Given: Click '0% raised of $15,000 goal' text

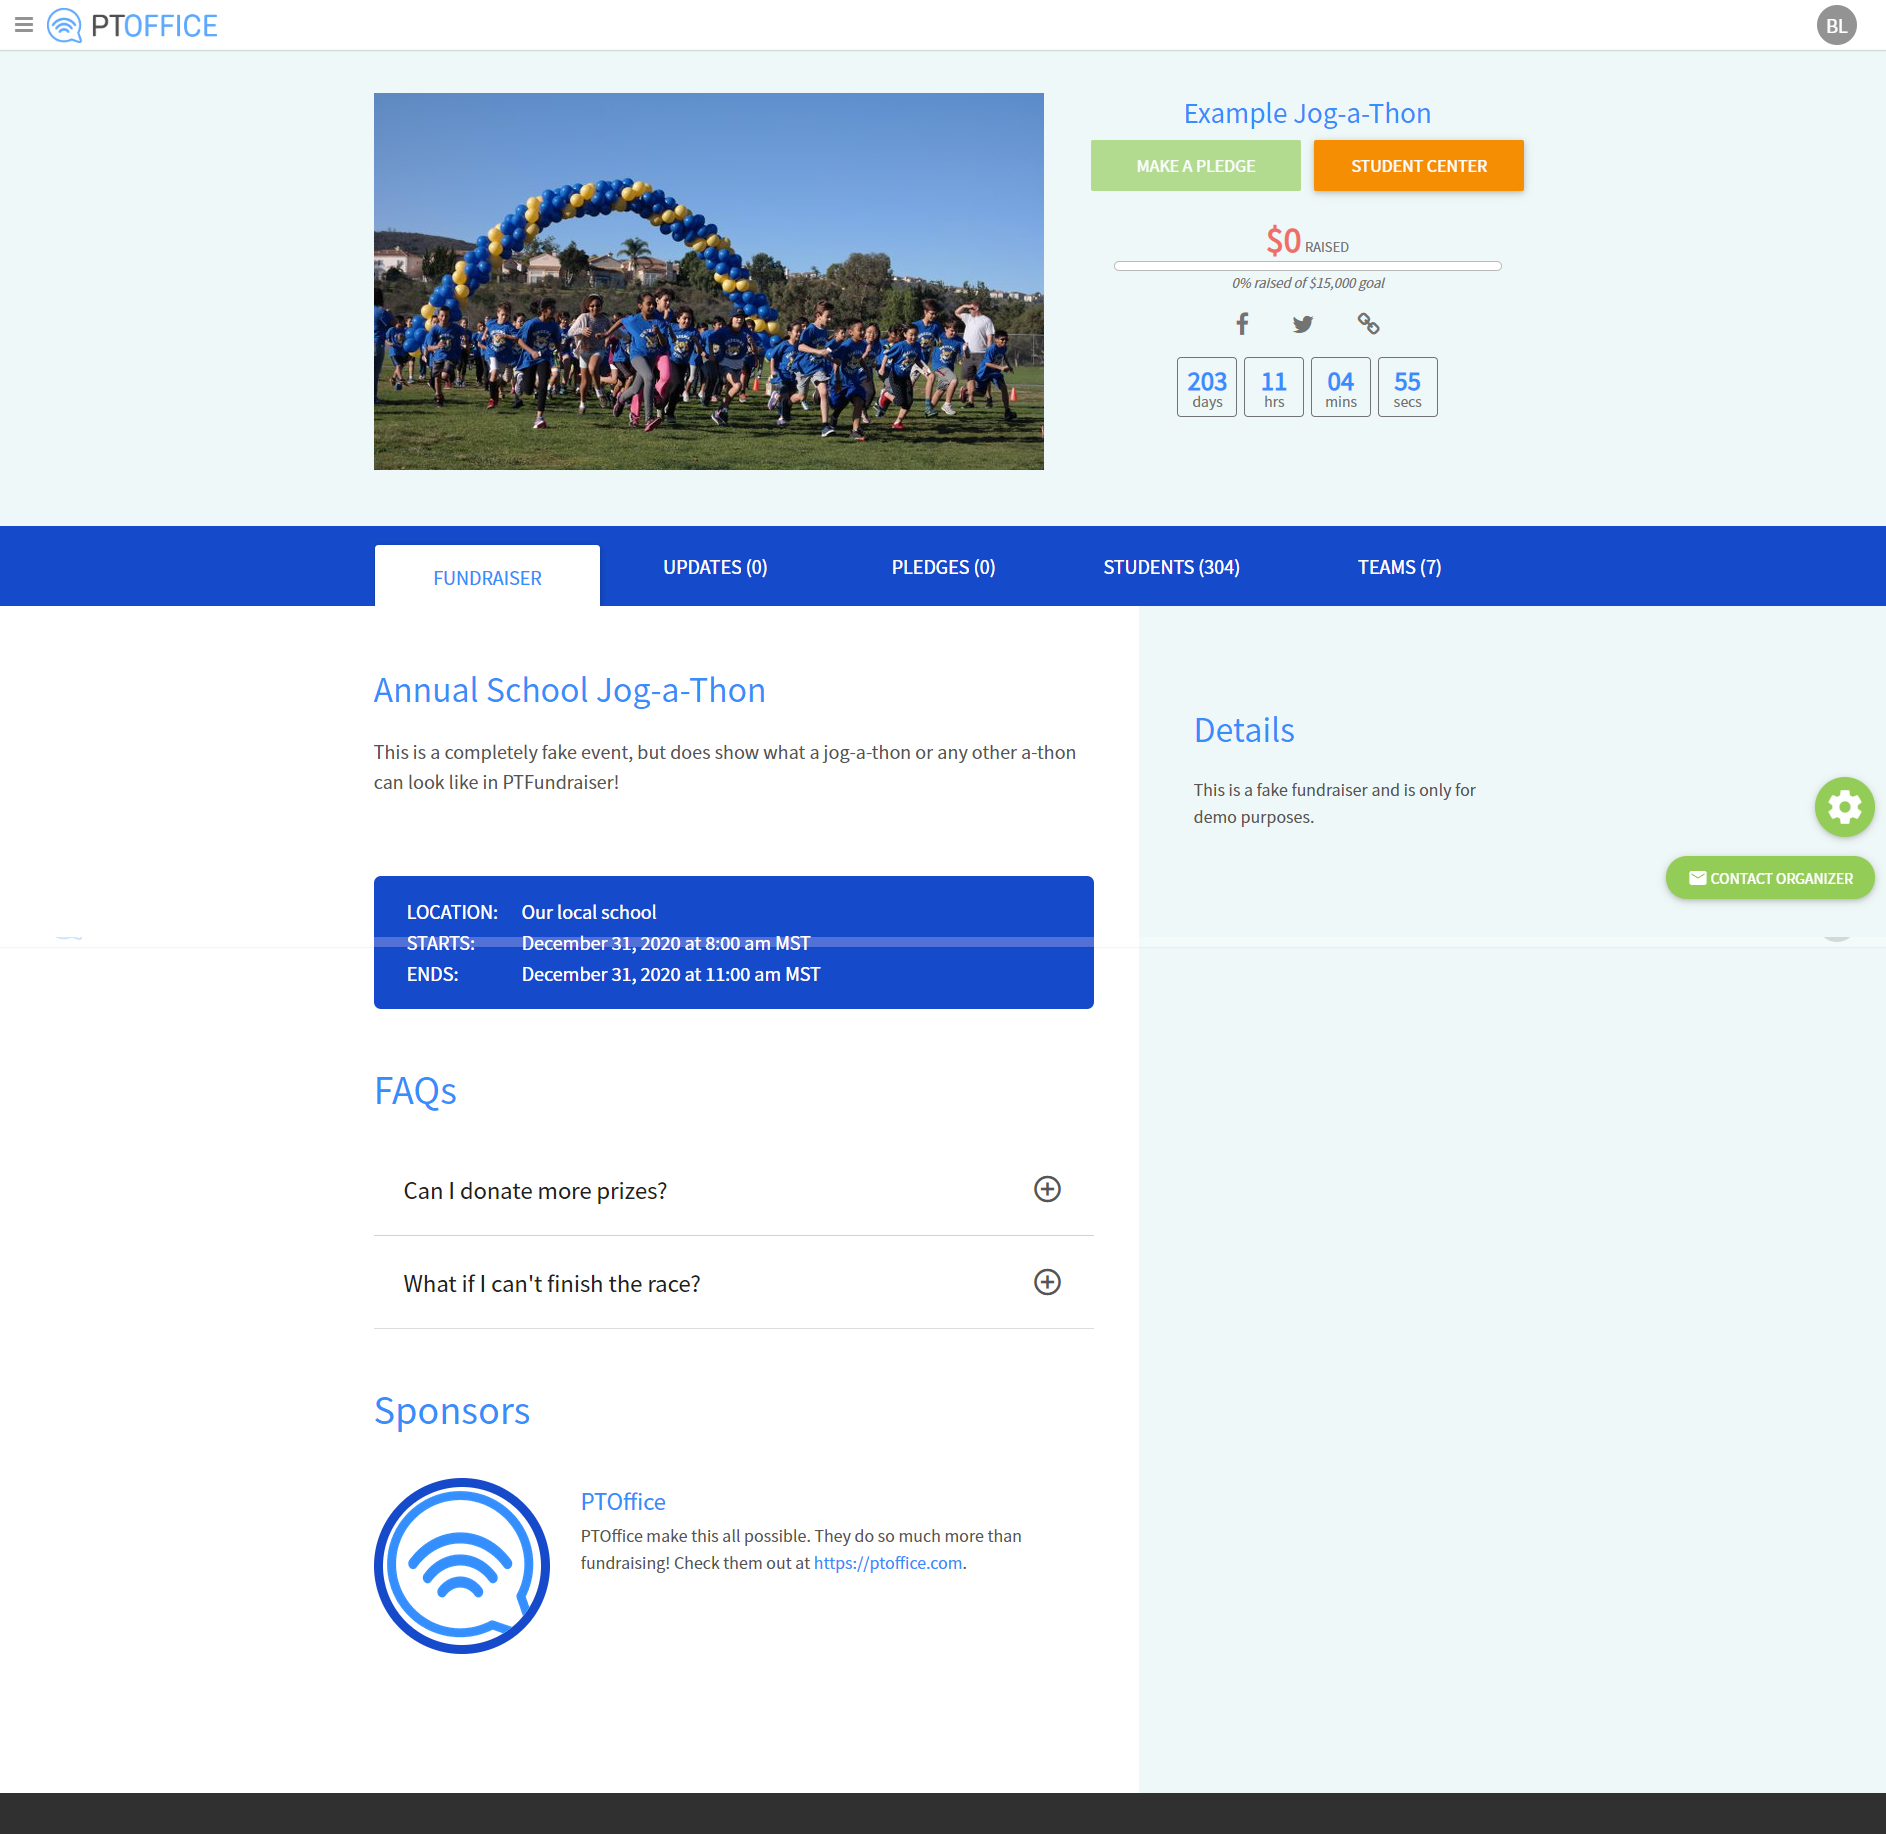Looking at the screenshot, I should pos(1308,283).
